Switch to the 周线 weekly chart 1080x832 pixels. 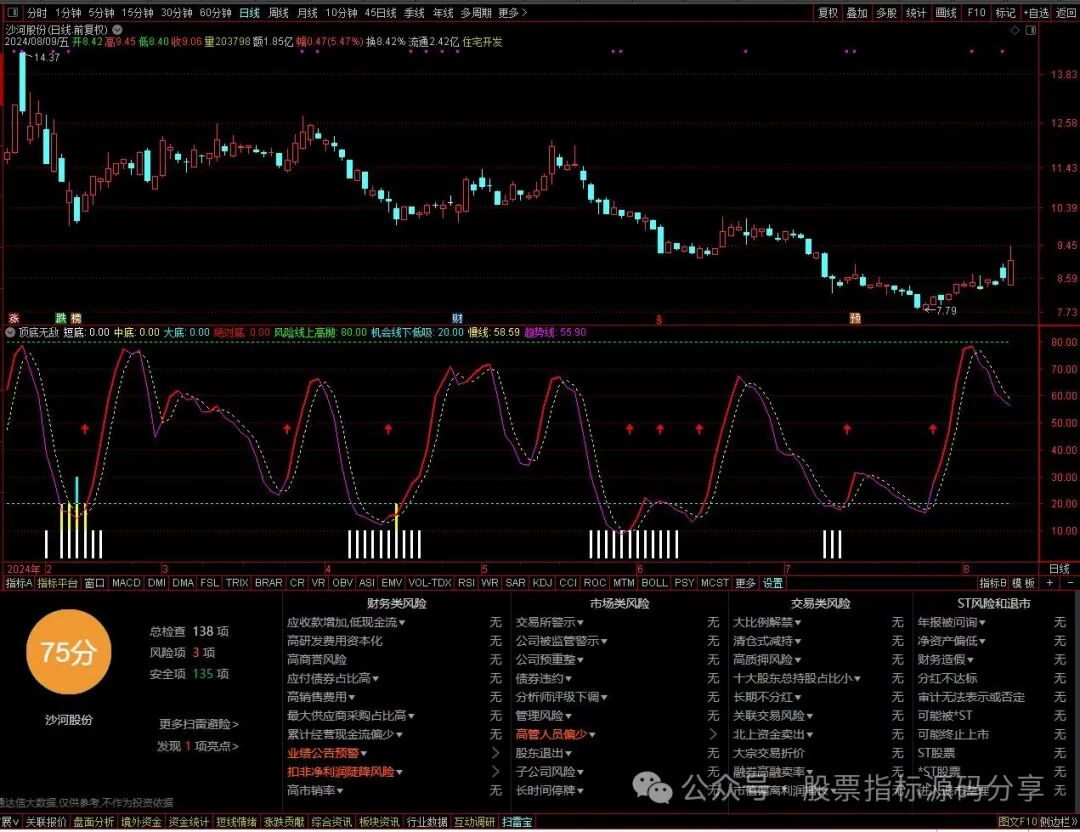pyautogui.click(x=278, y=12)
